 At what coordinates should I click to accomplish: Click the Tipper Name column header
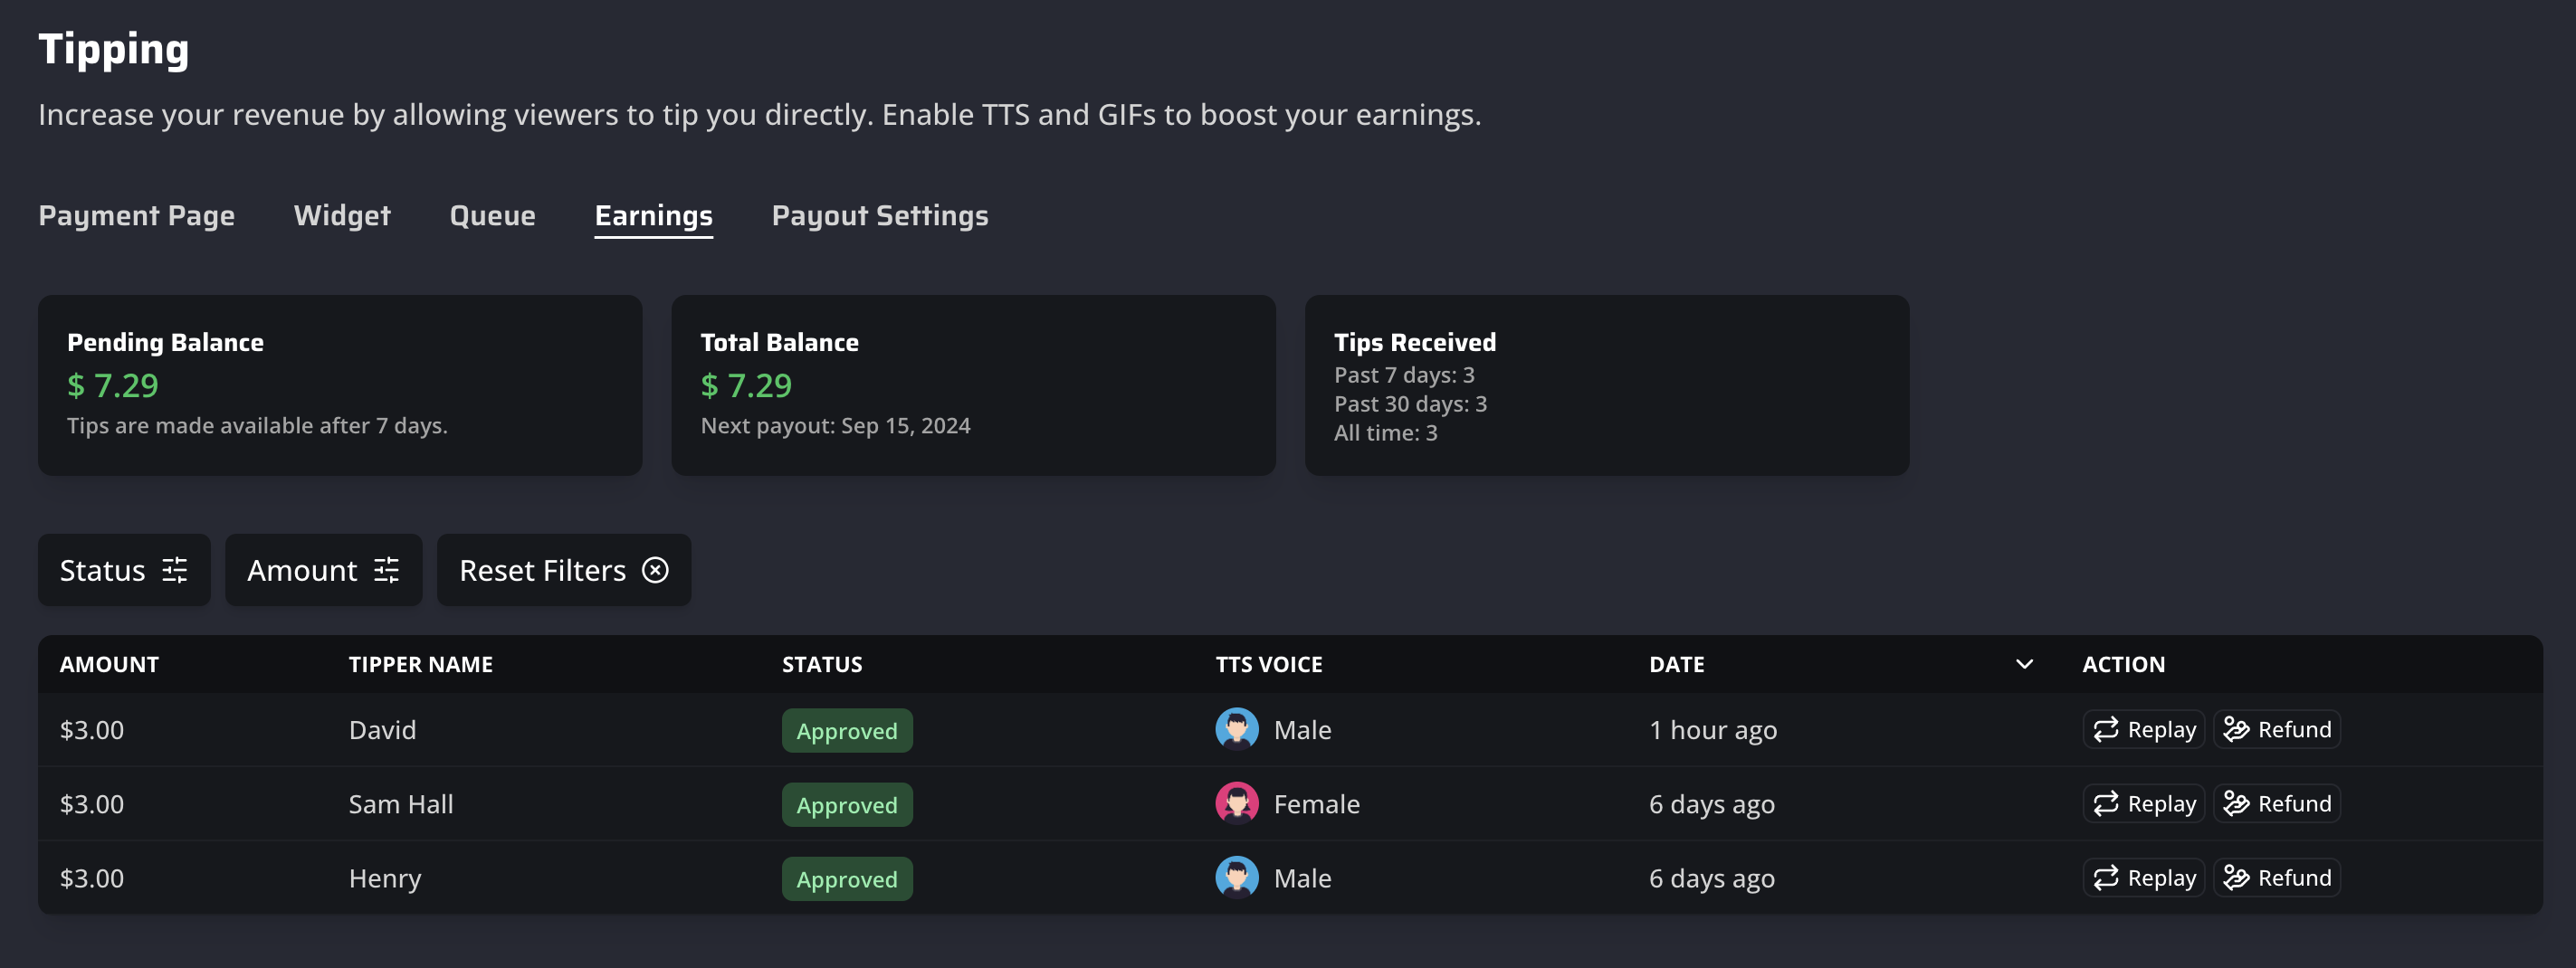click(x=420, y=664)
